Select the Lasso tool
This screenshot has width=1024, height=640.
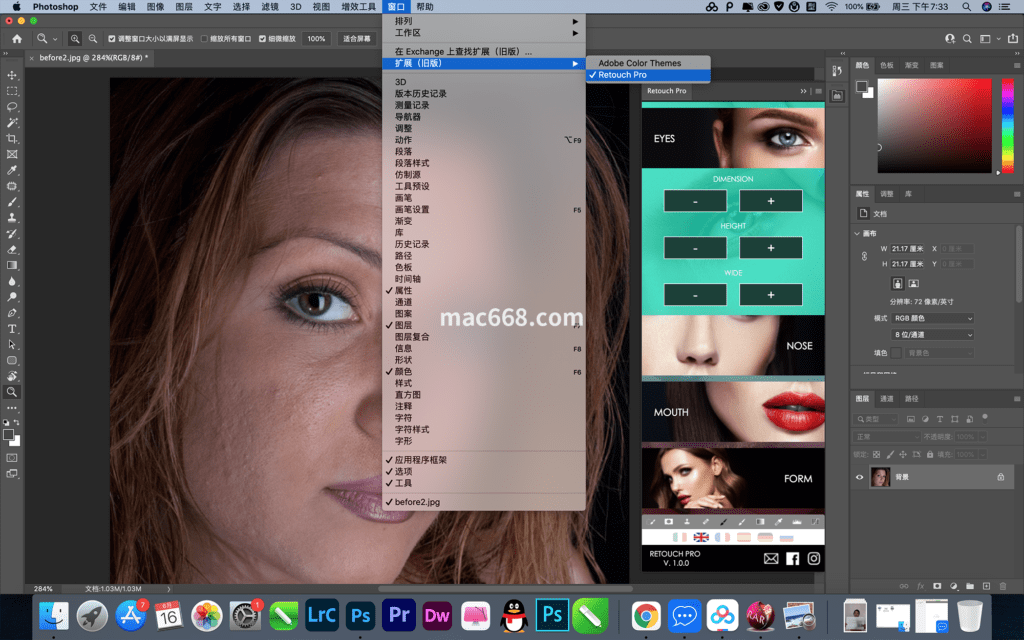[12, 106]
